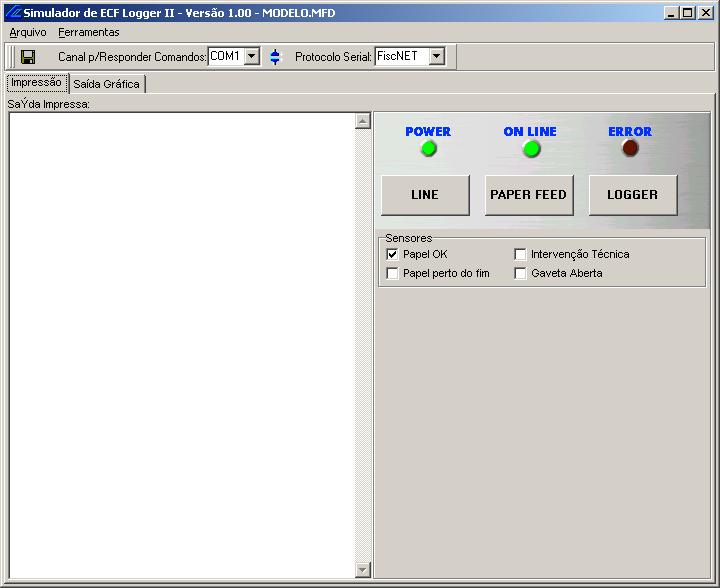
Task: Click the dark red ERROR indicator light
Action: [x=630, y=148]
